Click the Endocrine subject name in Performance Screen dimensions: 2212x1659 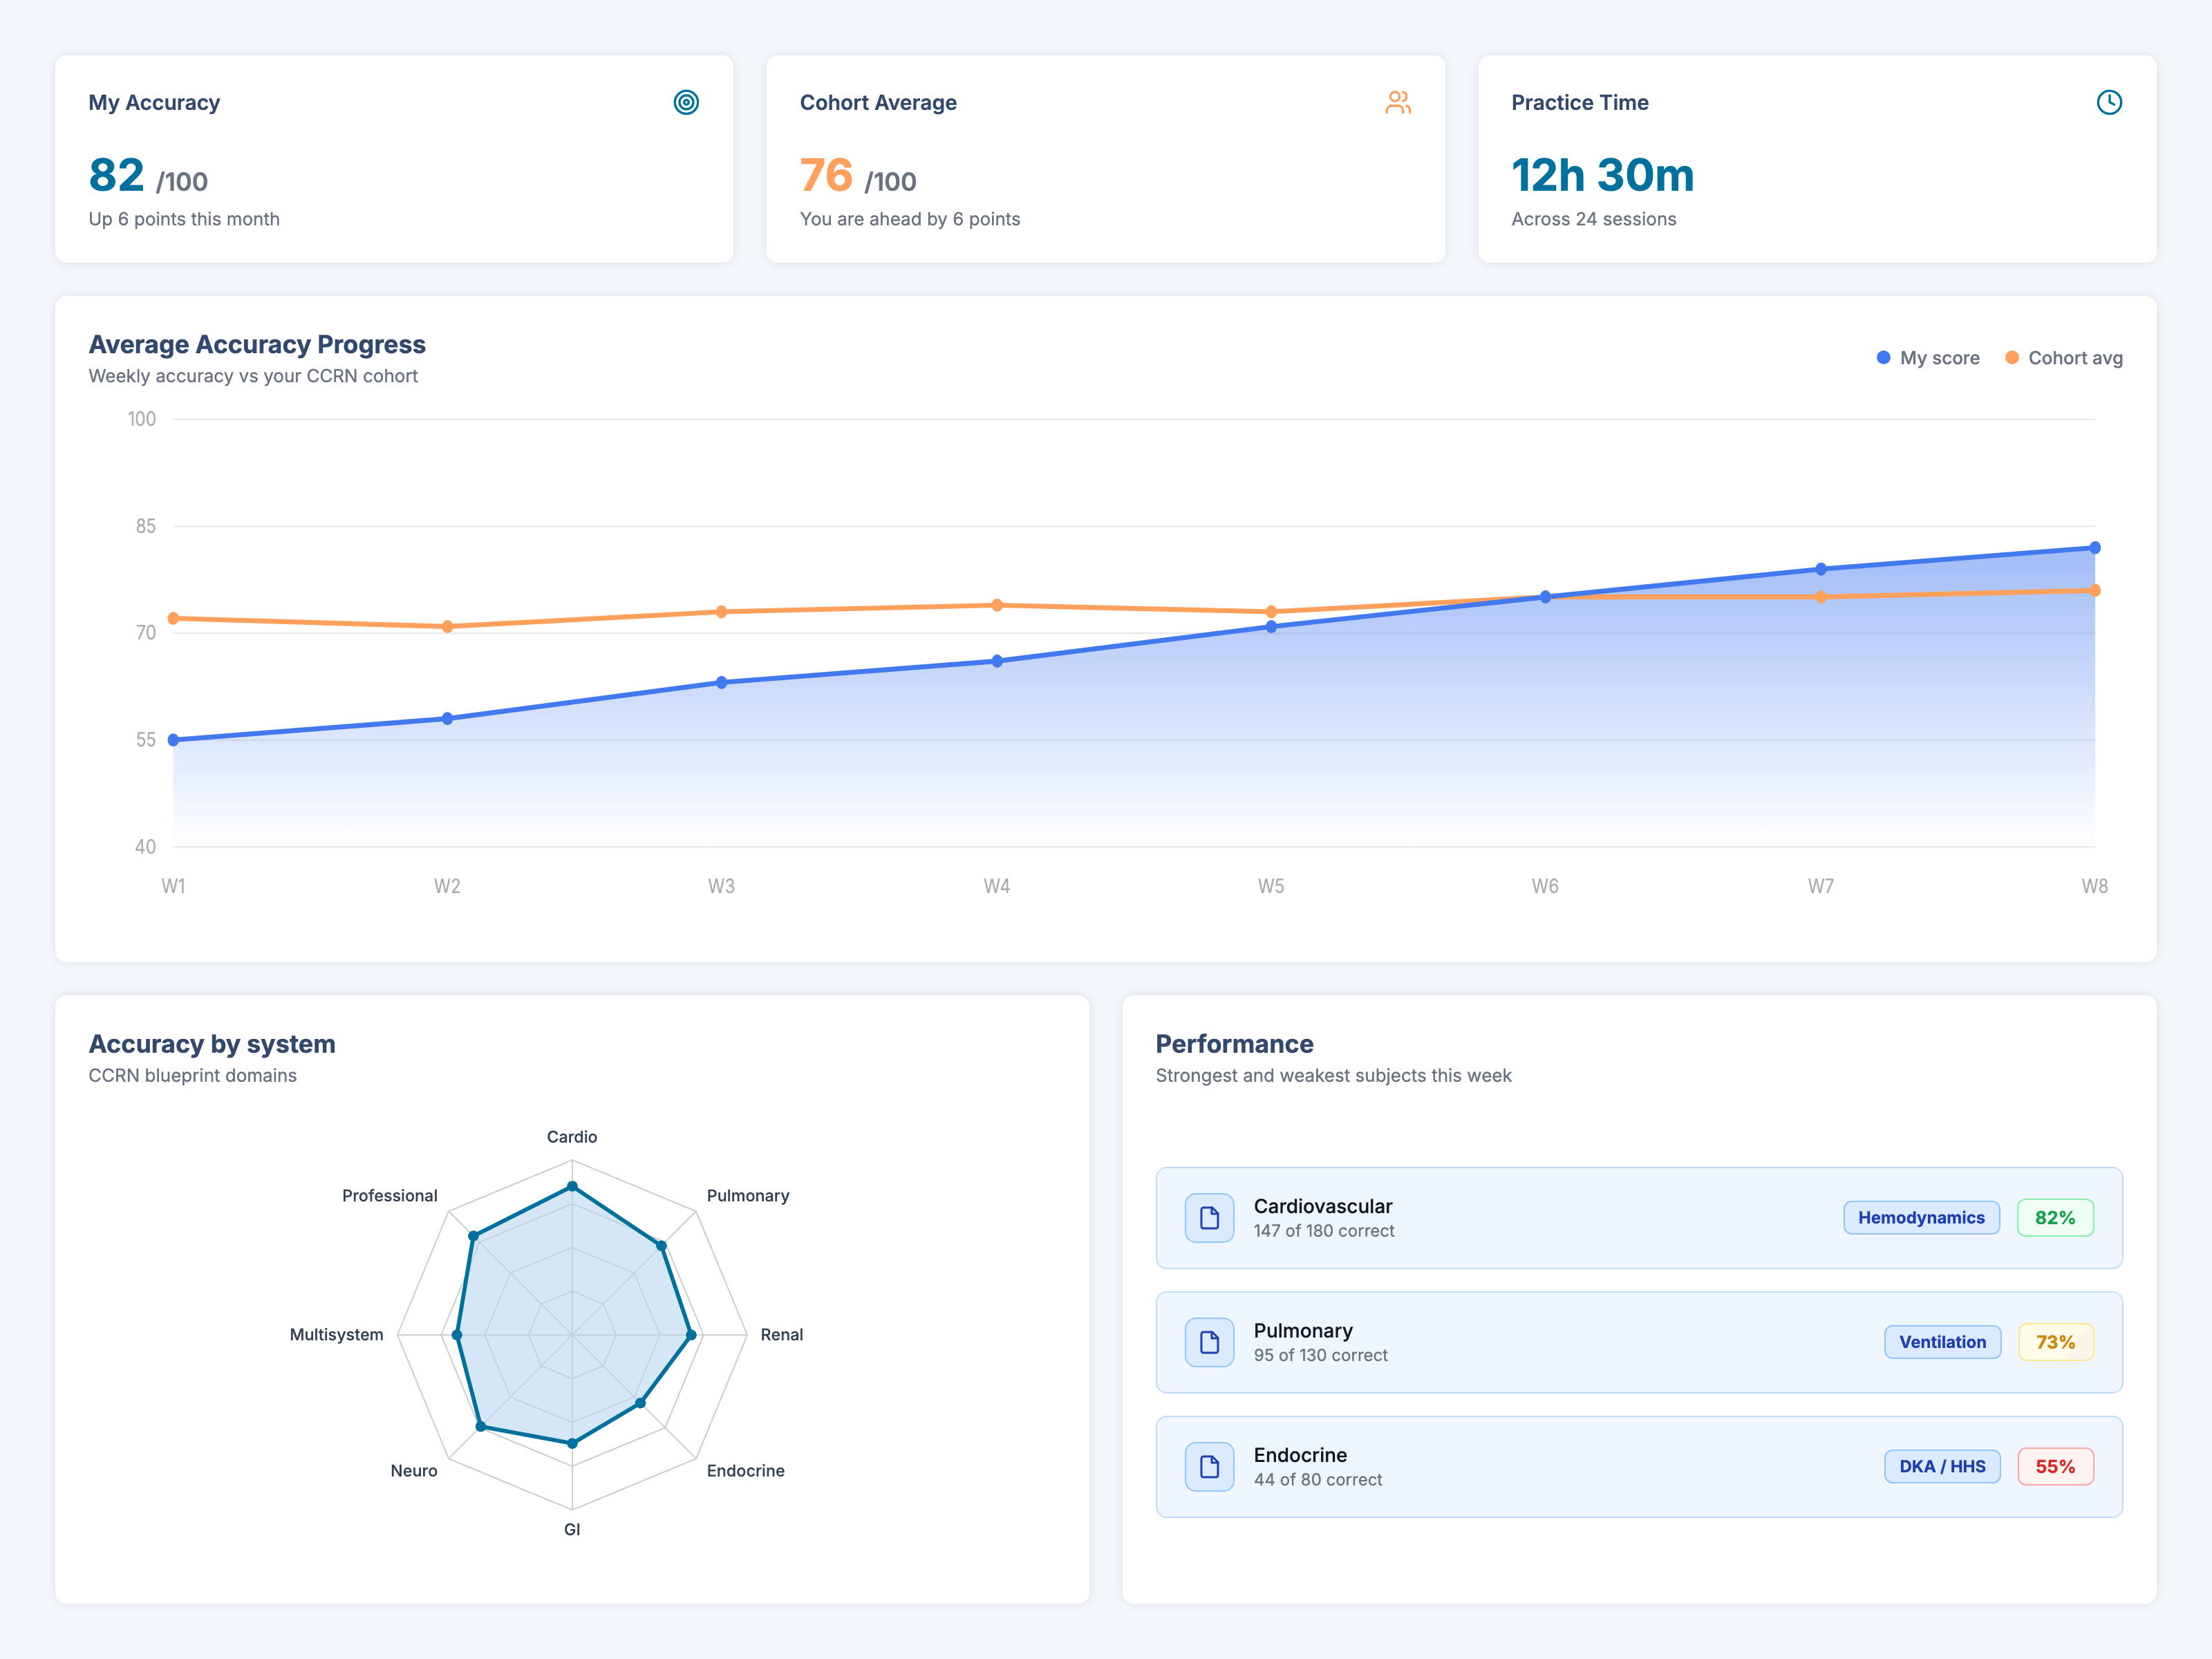coord(1300,1455)
